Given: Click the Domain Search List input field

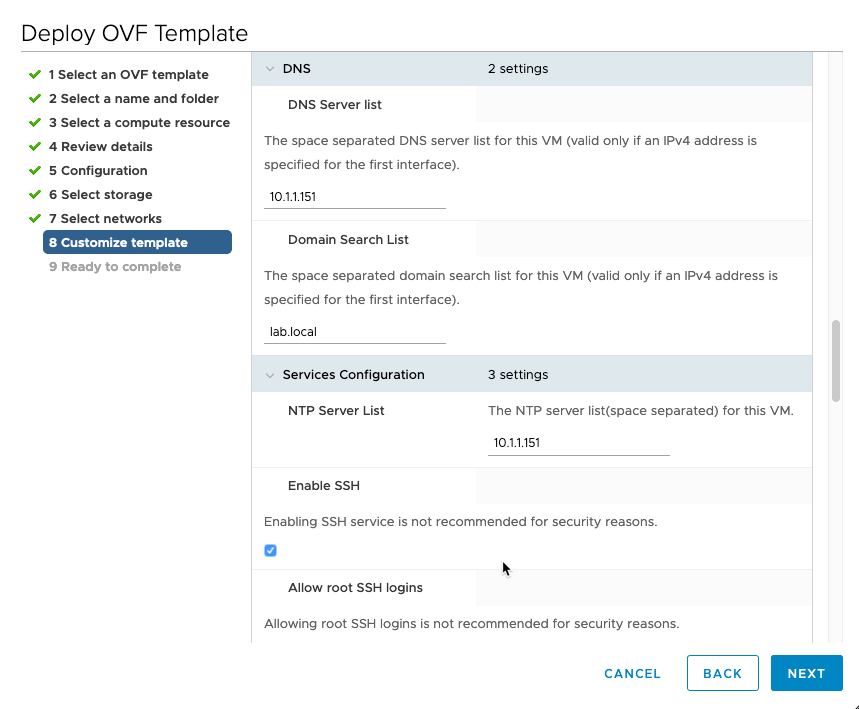Looking at the screenshot, I should (x=354, y=332).
